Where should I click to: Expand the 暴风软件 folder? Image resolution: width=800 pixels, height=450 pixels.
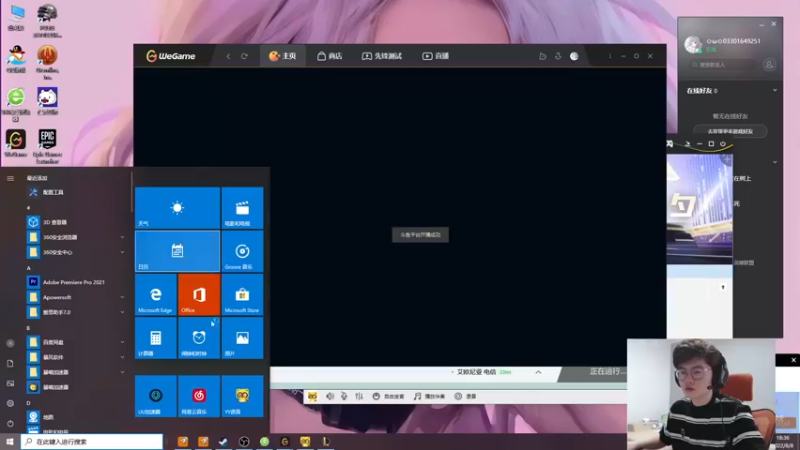coord(77,357)
